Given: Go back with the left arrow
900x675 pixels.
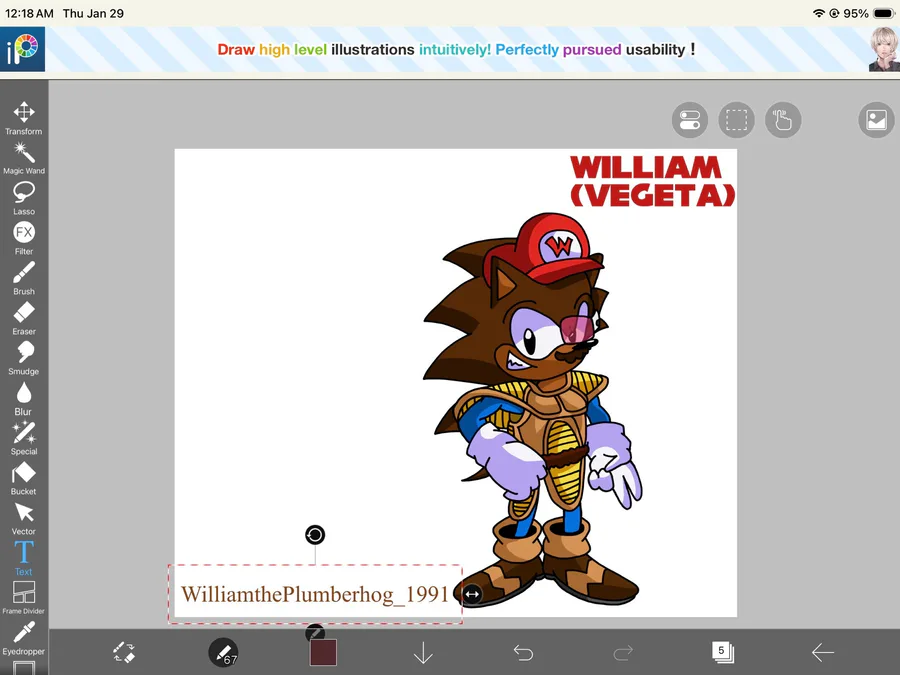Looking at the screenshot, I should click(823, 653).
